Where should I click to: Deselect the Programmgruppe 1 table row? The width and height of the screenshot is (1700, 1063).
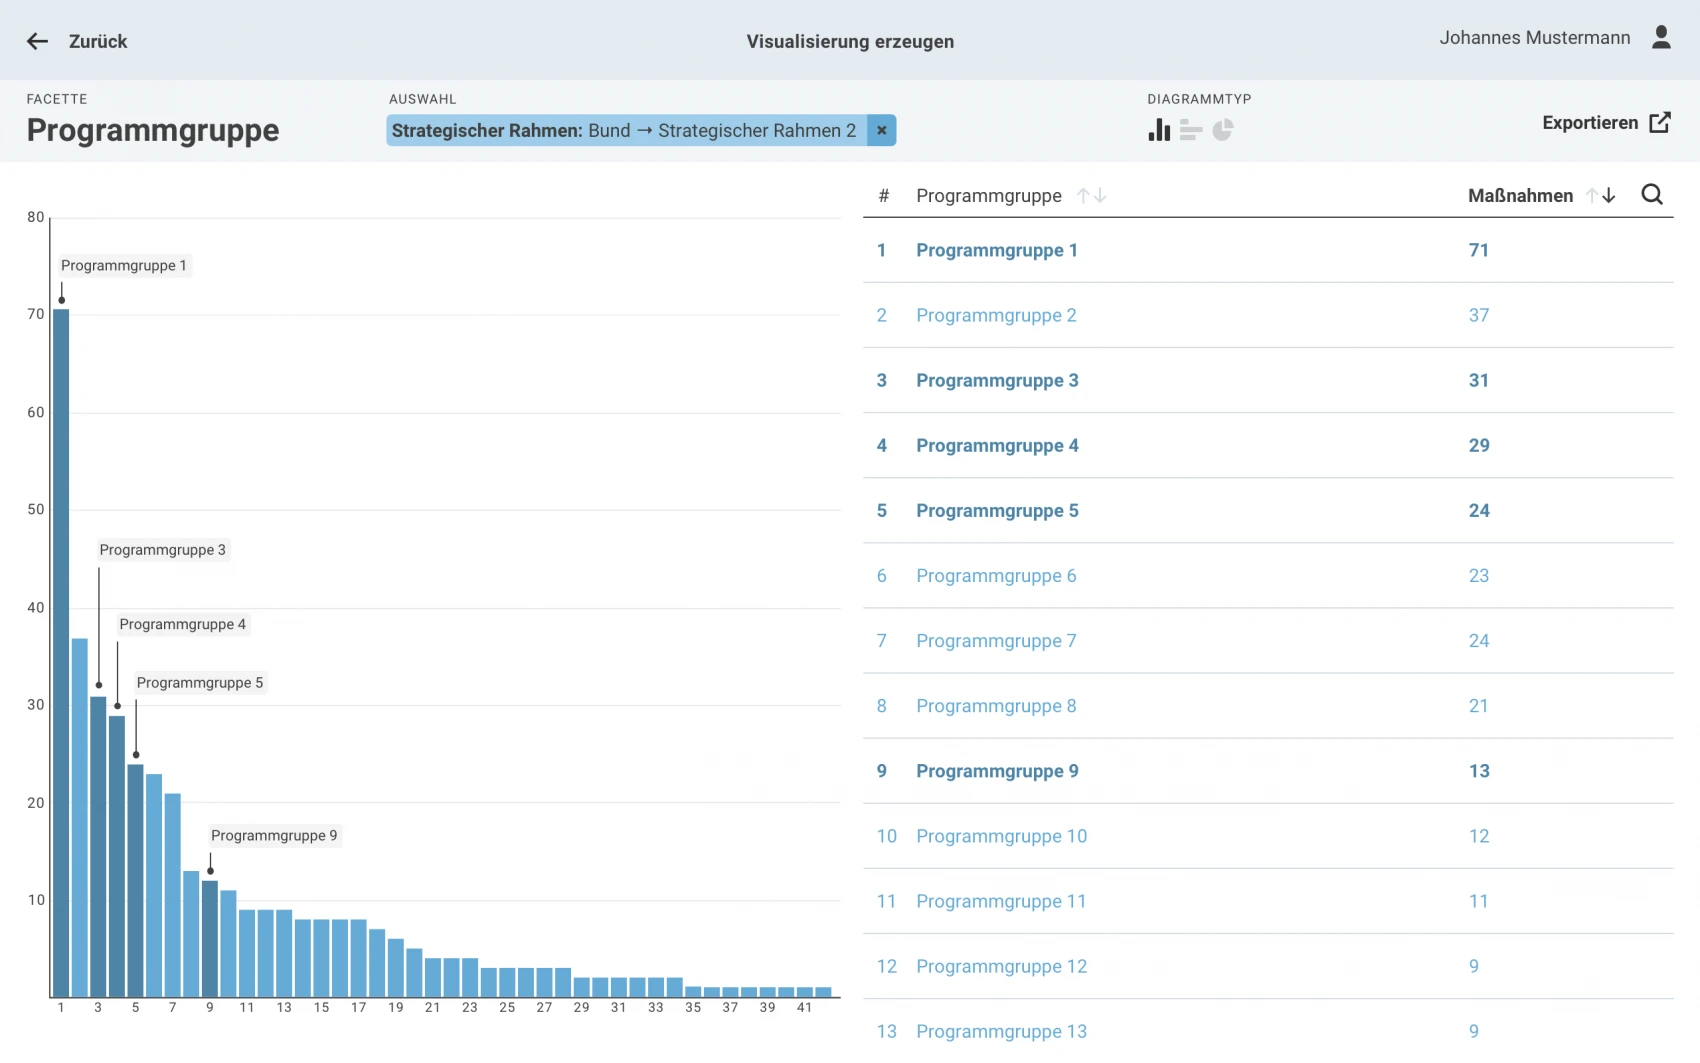[x=996, y=251]
